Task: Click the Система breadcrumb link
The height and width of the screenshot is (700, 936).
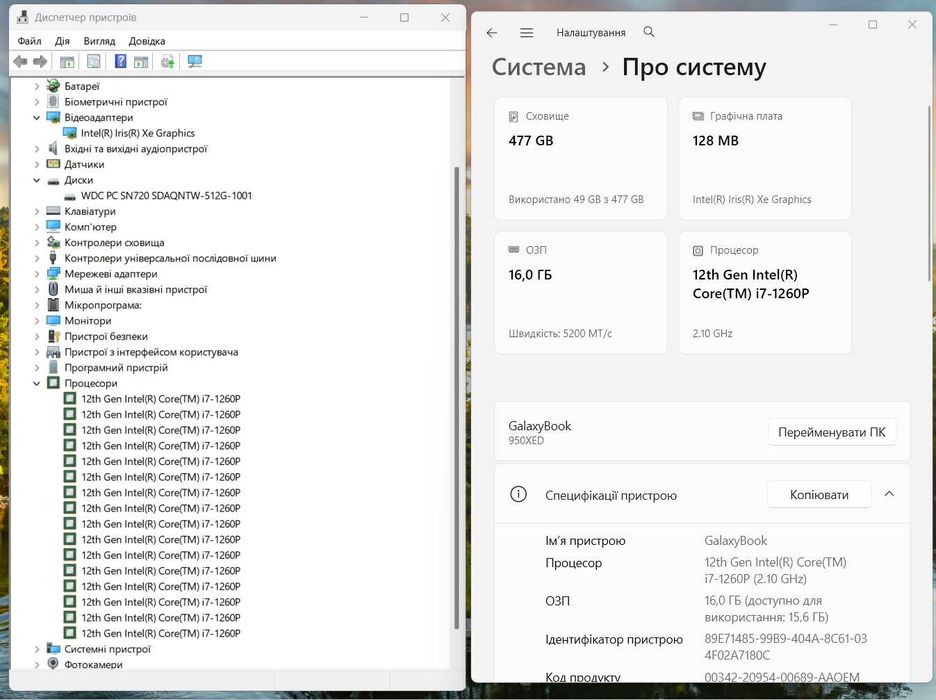Action: point(538,67)
